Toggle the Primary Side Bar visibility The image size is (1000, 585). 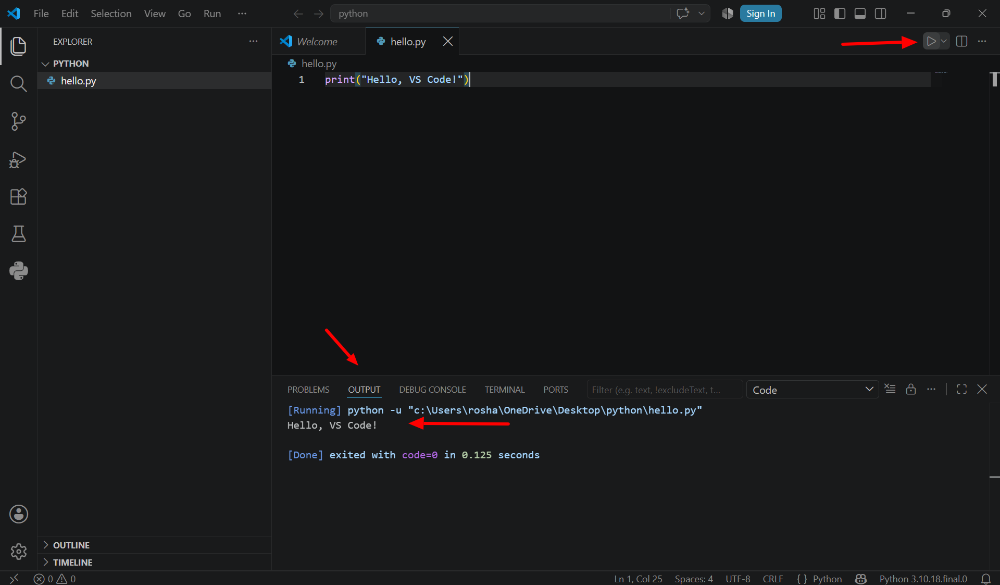(840, 13)
